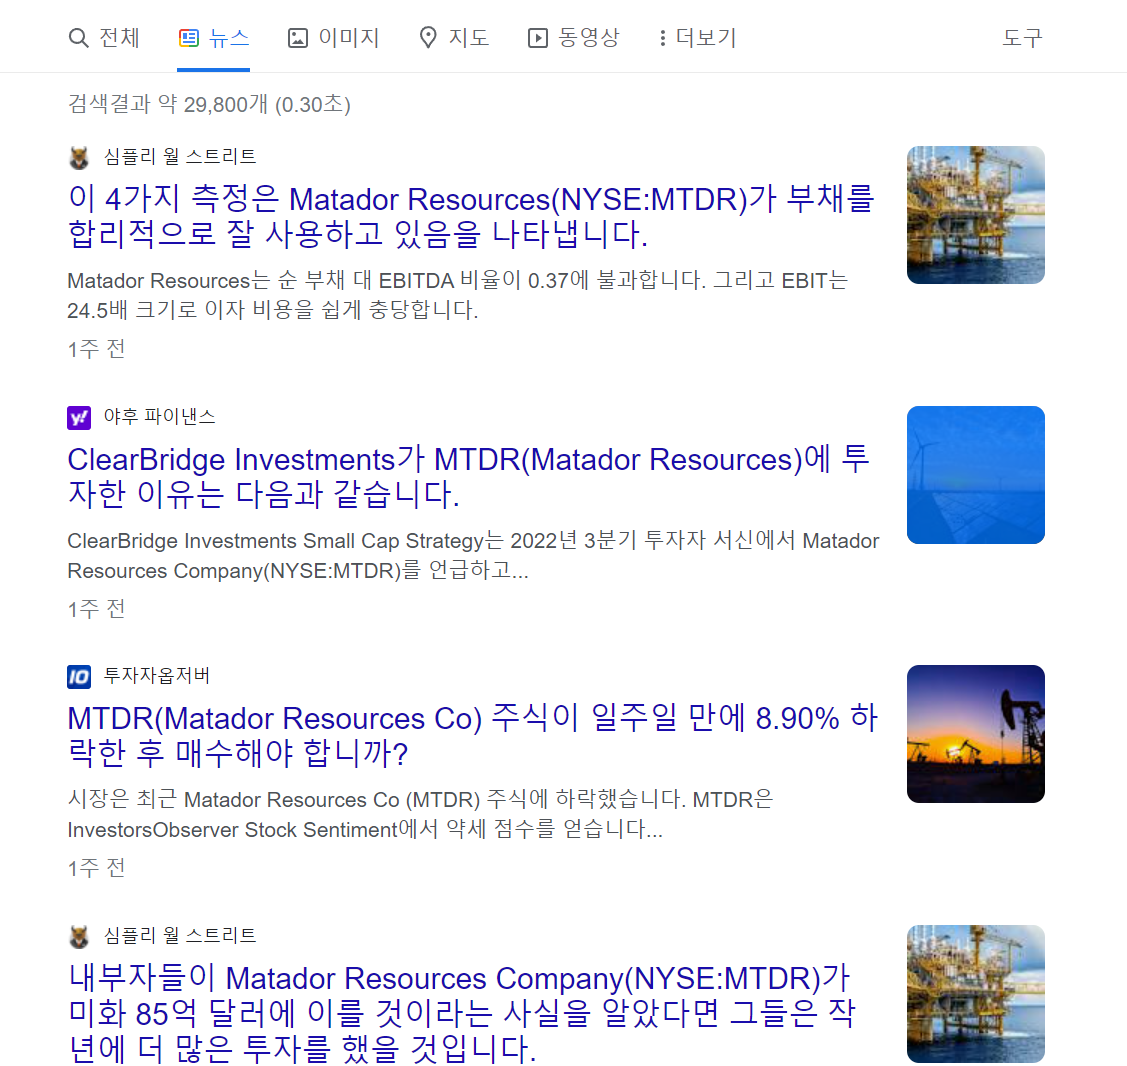Open the 이미지 tab
Screen dimensions: 1127x1066
pos(334,37)
